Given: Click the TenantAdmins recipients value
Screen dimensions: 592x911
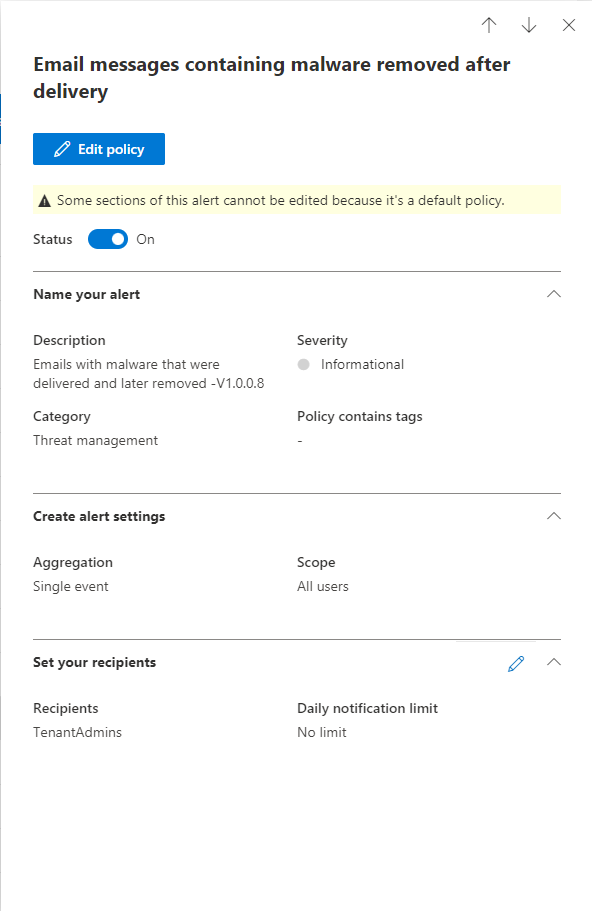Looking at the screenshot, I should [77, 732].
